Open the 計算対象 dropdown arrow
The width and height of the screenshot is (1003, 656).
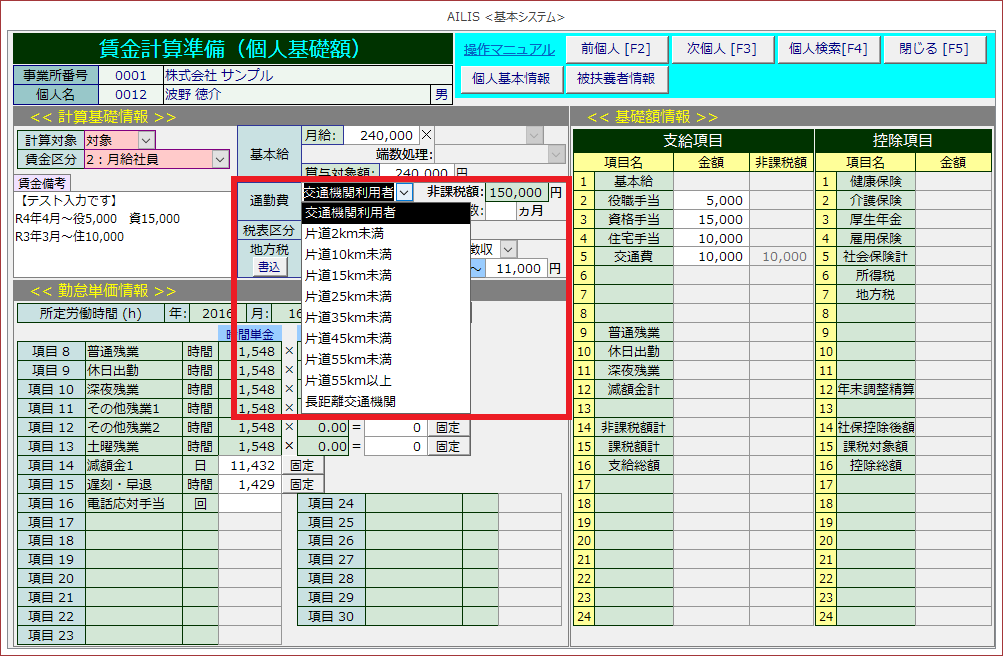click(x=146, y=140)
